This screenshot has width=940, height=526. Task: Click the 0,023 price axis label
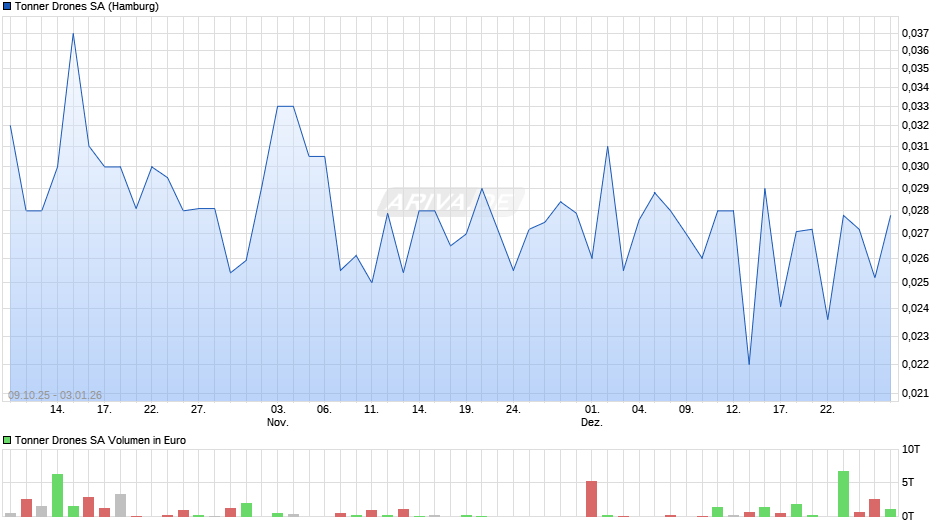(x=915, y=336)
